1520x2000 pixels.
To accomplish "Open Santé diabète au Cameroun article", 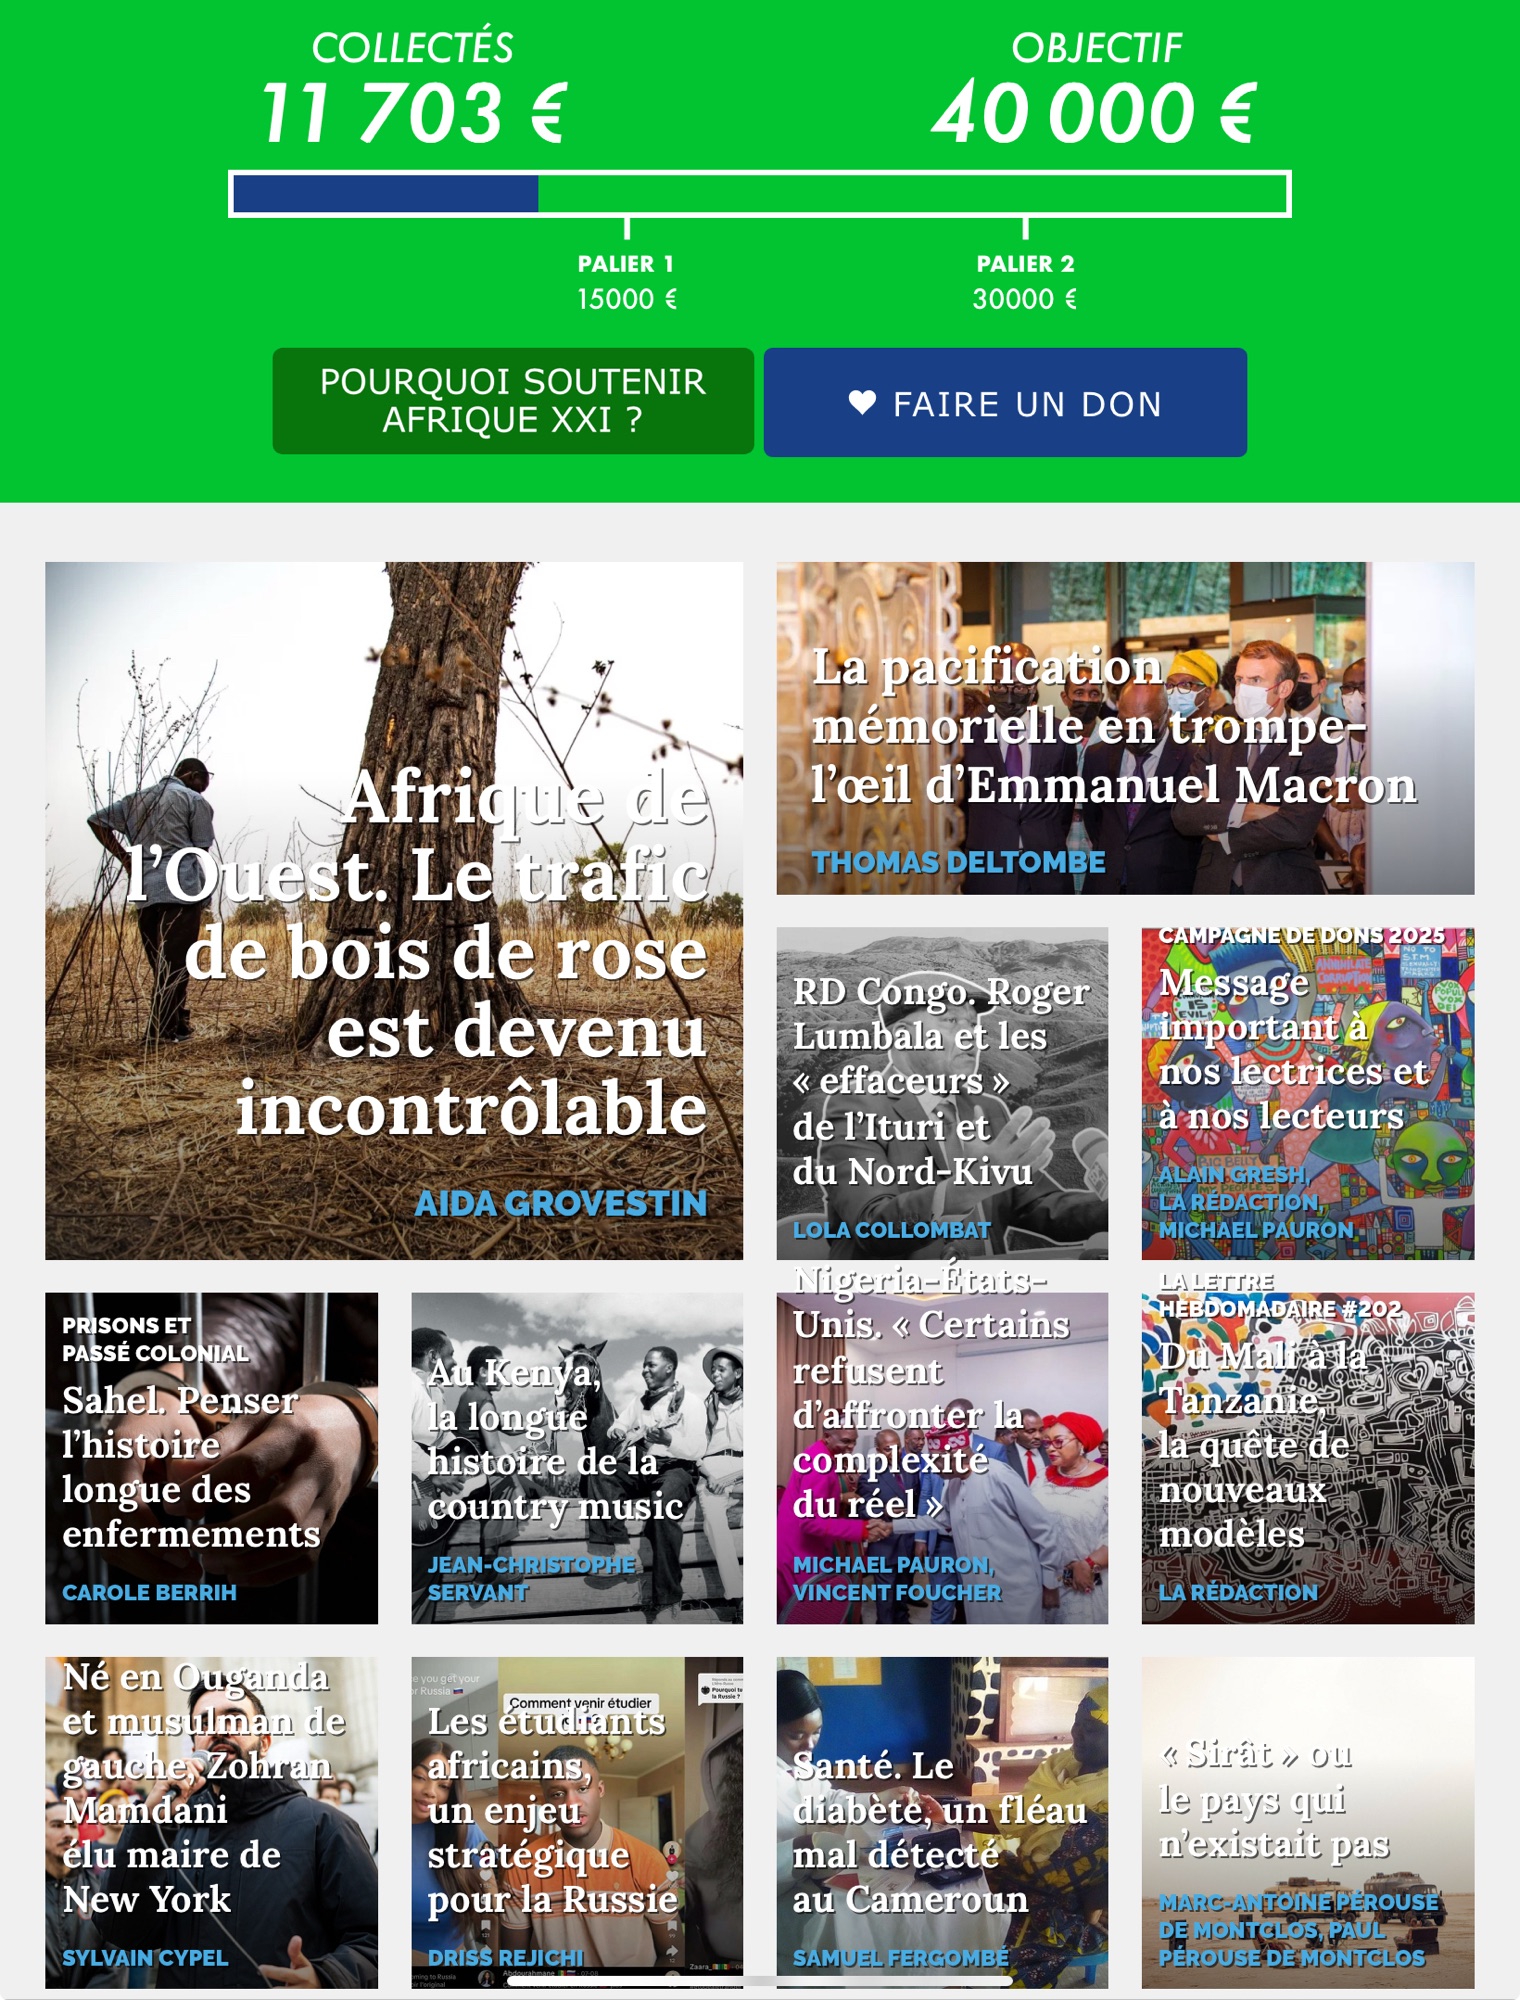I will pyautogui.click(x=942, y=1822).
